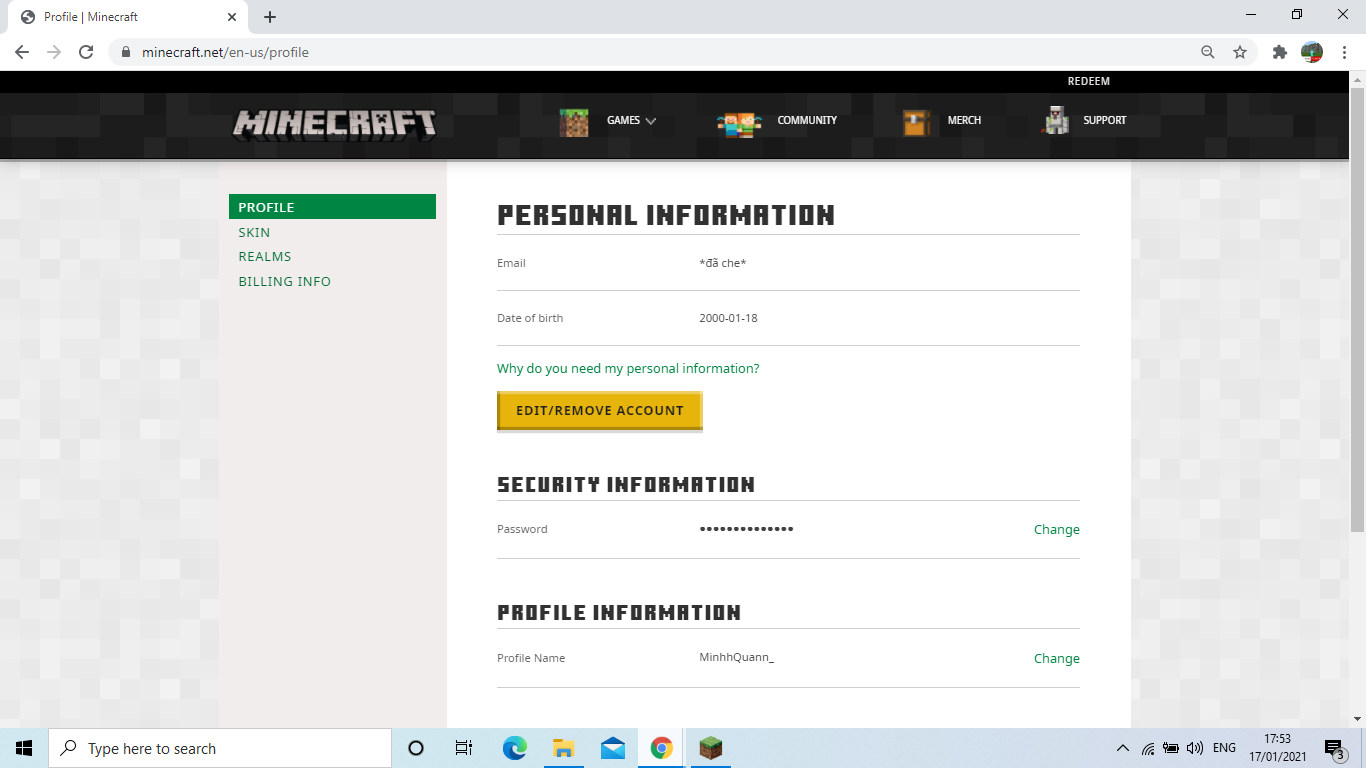
Task: Bookmark this page with the star icon
Action: point(1240,52)
